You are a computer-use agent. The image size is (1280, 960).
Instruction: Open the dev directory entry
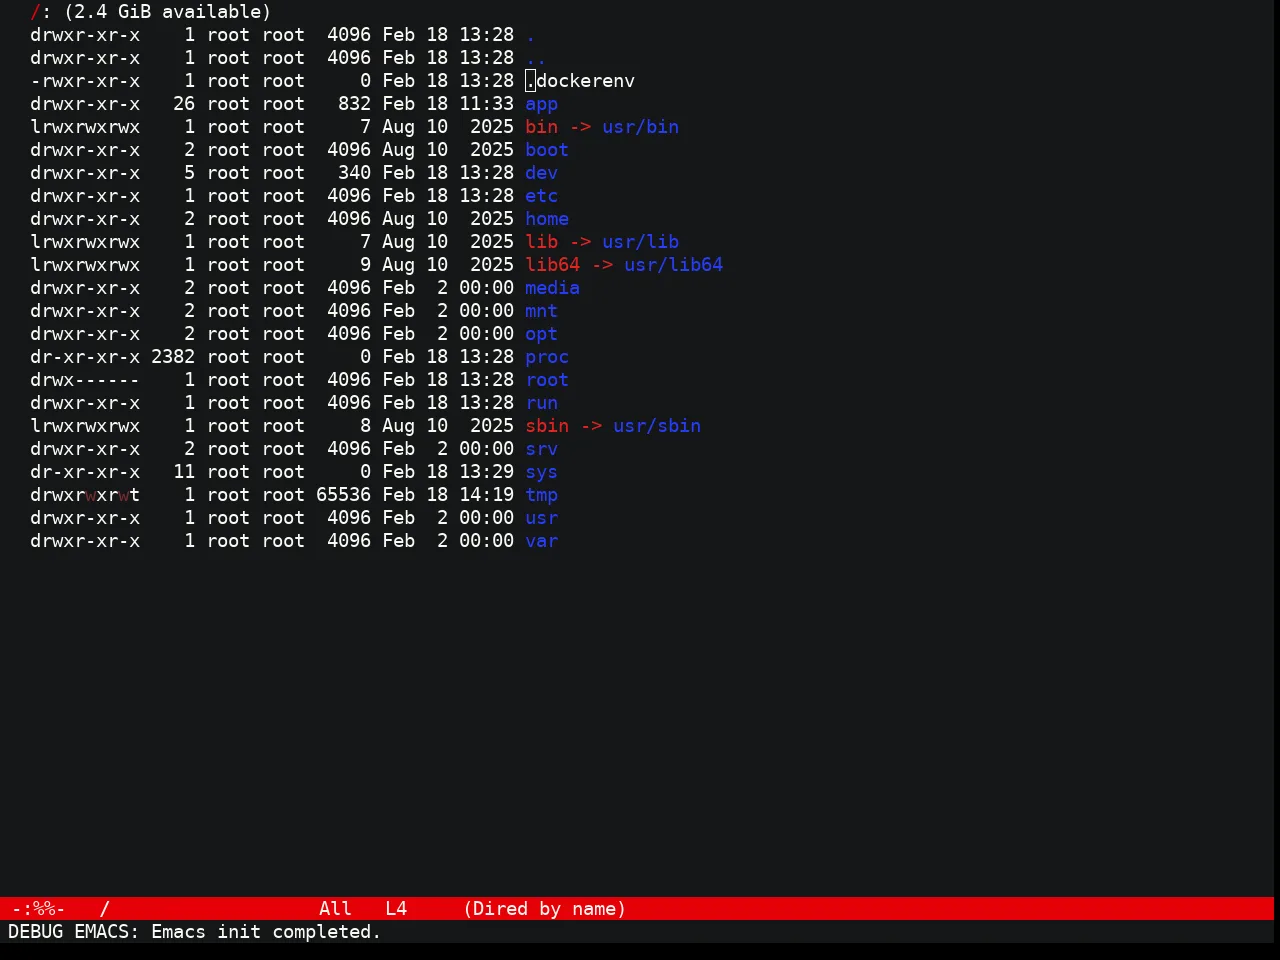click(x=541, y=173)
